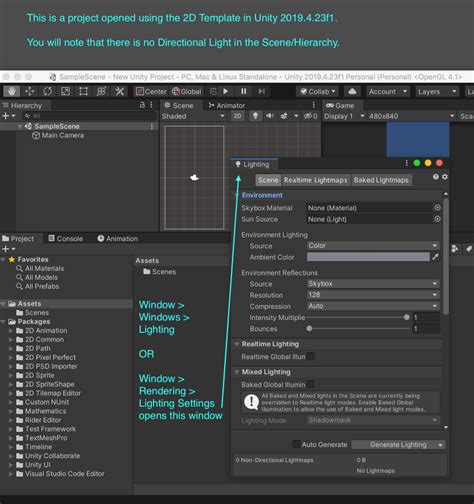The height and width of the screenshot is (504, 474).
Task: Pick Sun Source light object
Action: click(437, 219)
